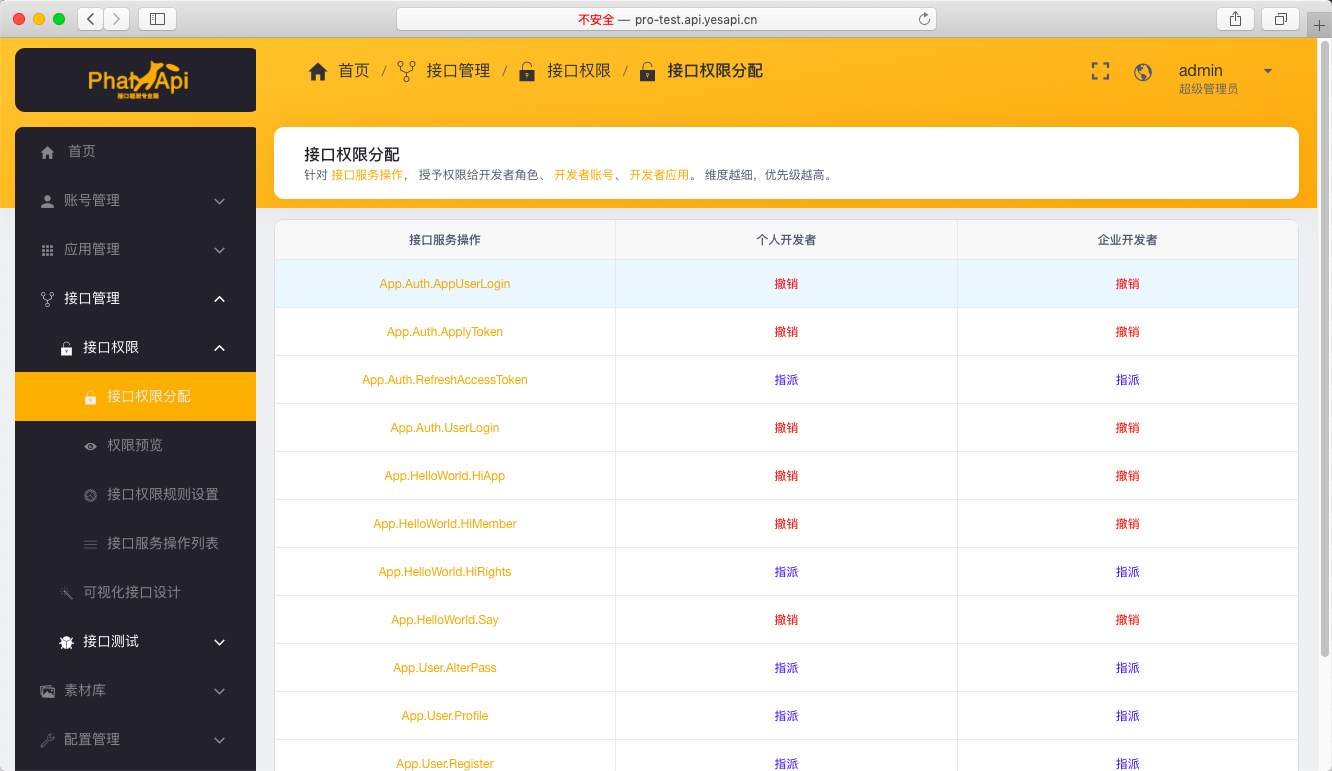Expand the 账号管理 sidebar menu
This screenshot has width=1332, height=771.
135,201
